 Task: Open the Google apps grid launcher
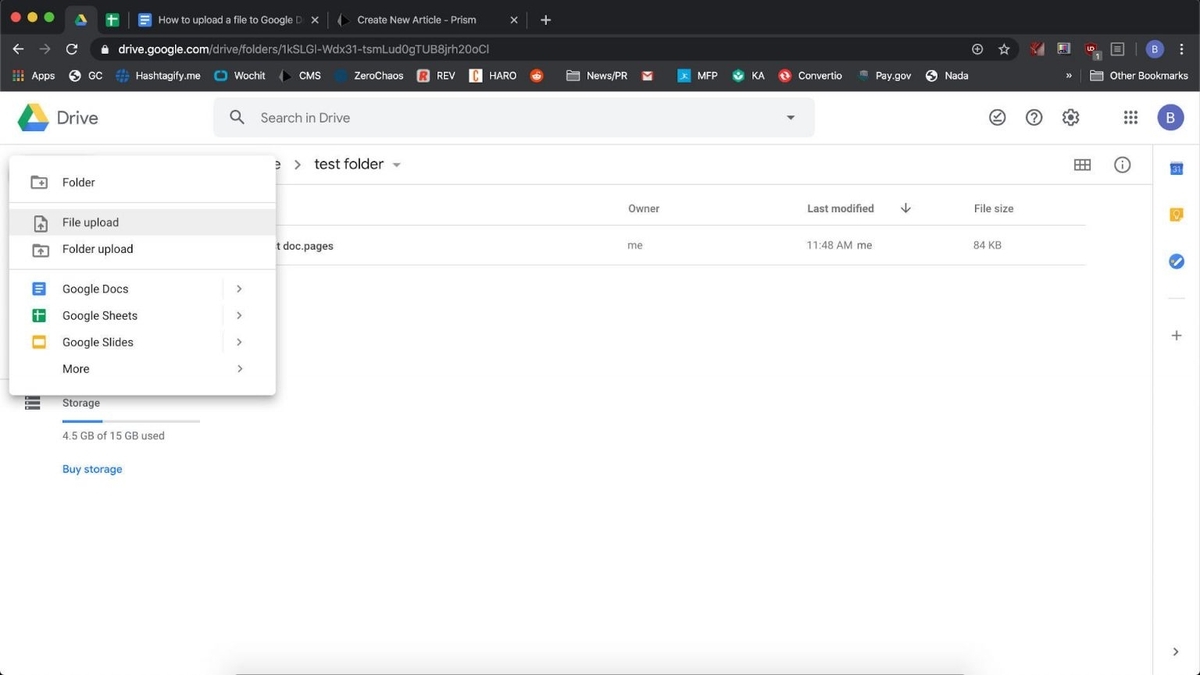click(x=1130, y=117)
